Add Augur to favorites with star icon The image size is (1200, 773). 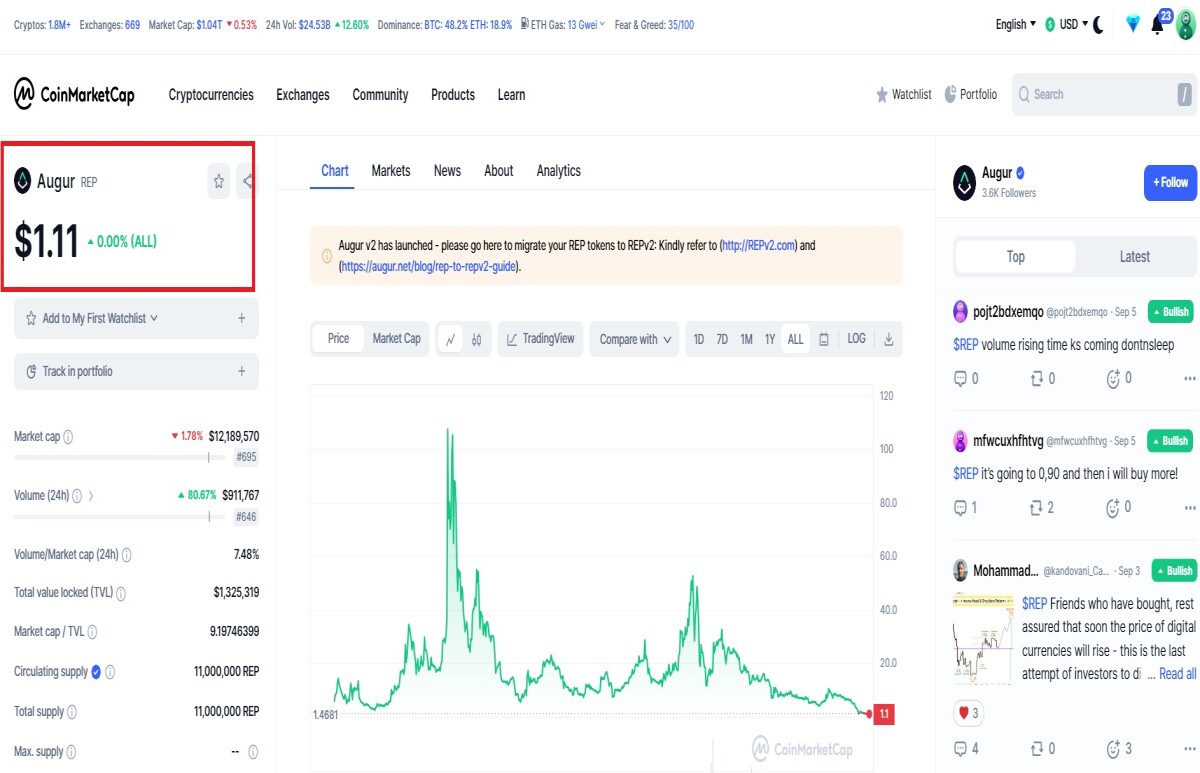pos(219,181)
